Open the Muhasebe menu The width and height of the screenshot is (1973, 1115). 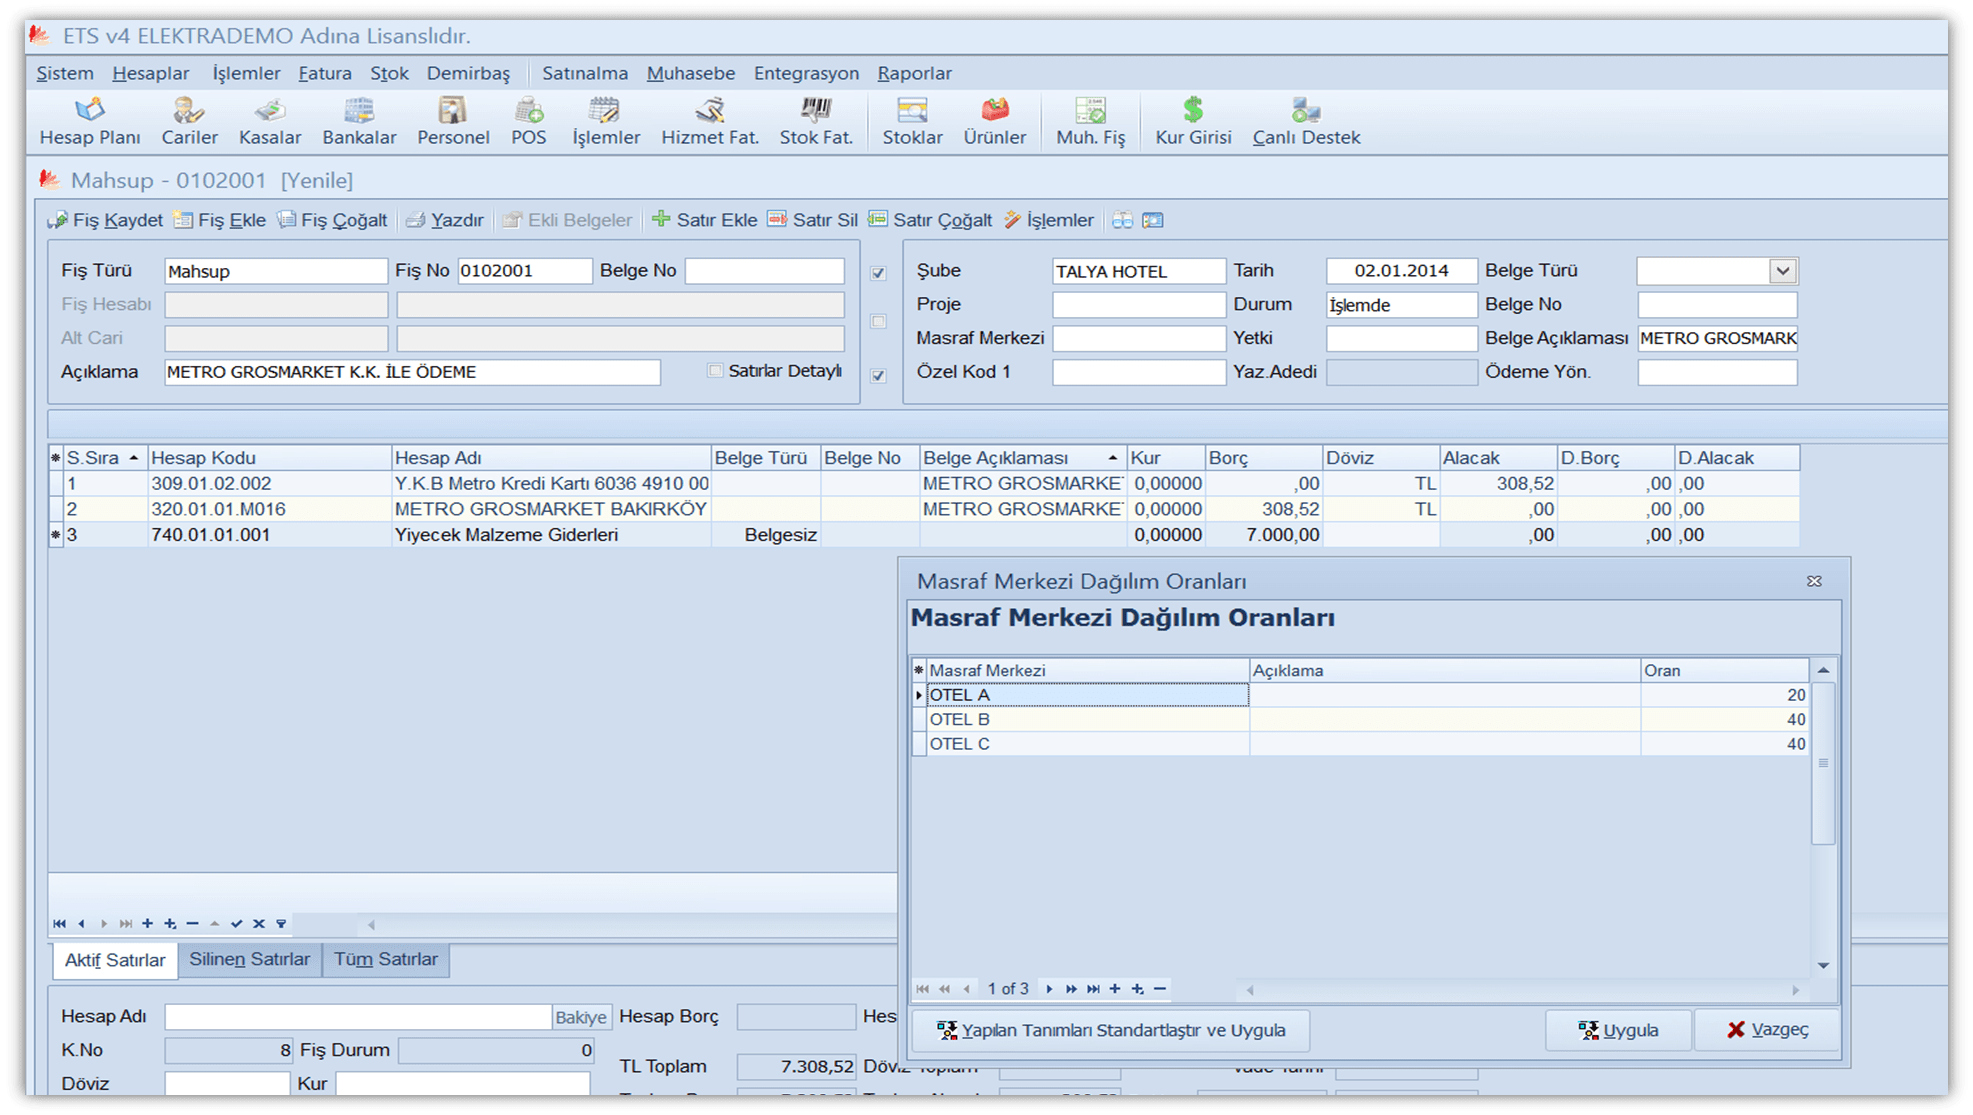691,73
